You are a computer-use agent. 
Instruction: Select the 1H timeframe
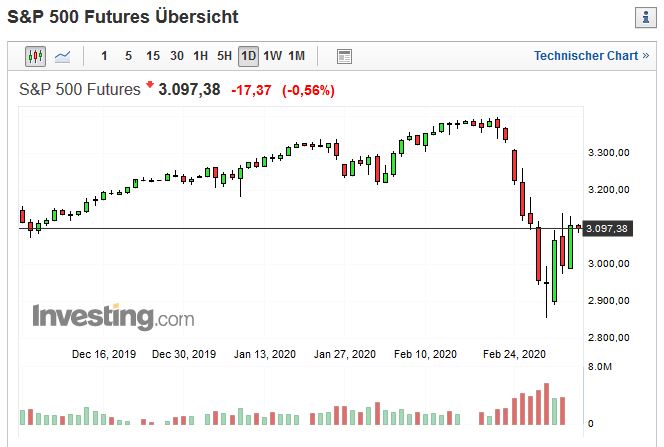tap(201, 56)
